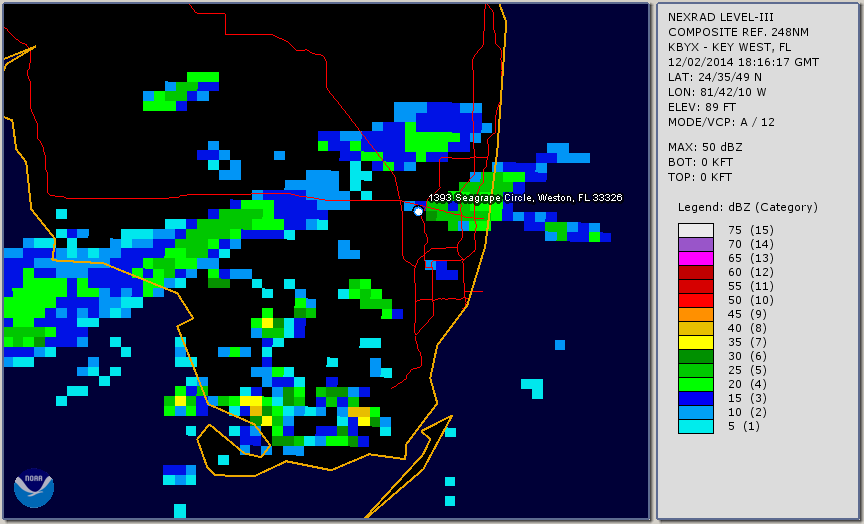Click the LON: 81/42/10 W value
864x524 pixels.
click(717, 92)
